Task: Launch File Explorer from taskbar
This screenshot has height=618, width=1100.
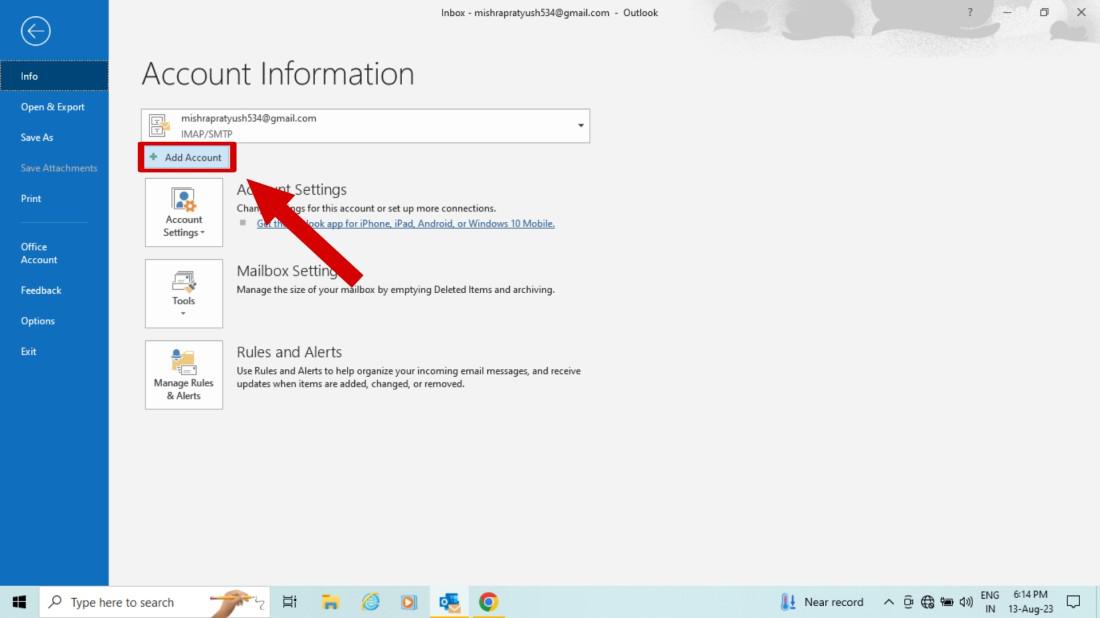Action: [x=330, y=602]
